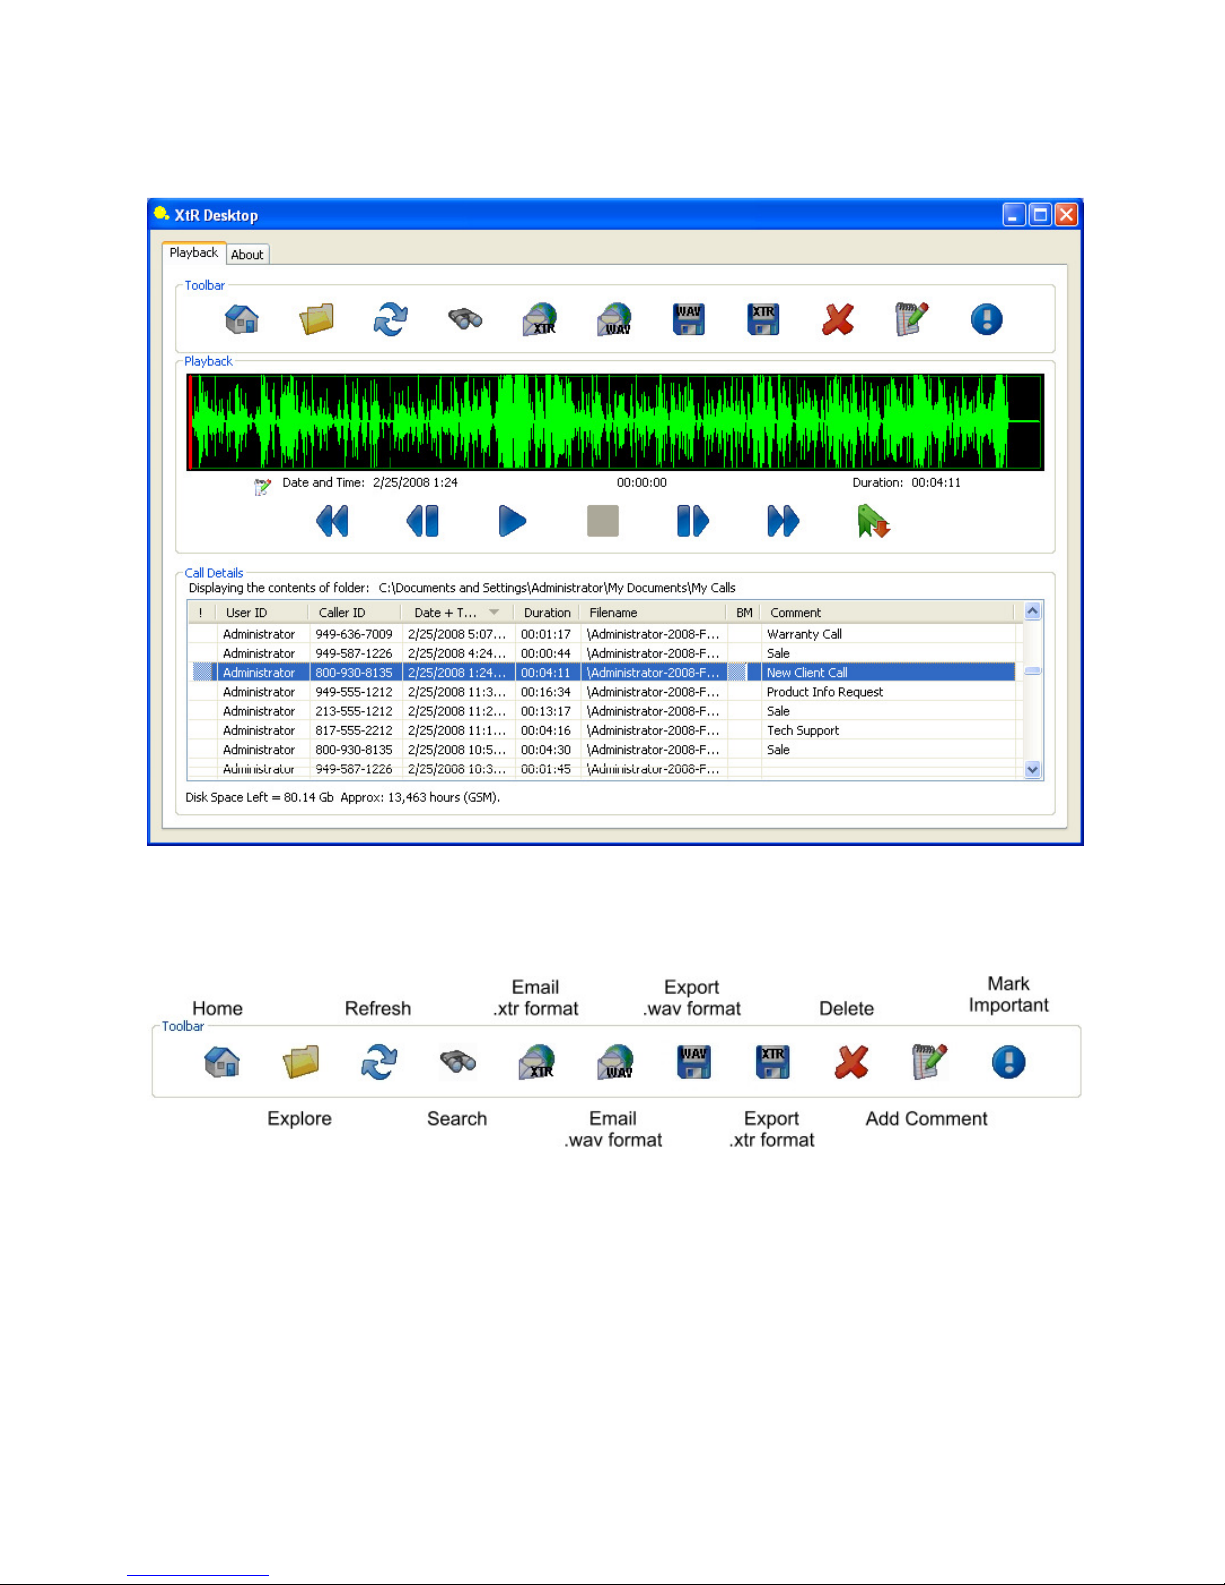
Task: Click the Home icon in XtR Desktop toolbar
Action: click(x=242, y=319)
